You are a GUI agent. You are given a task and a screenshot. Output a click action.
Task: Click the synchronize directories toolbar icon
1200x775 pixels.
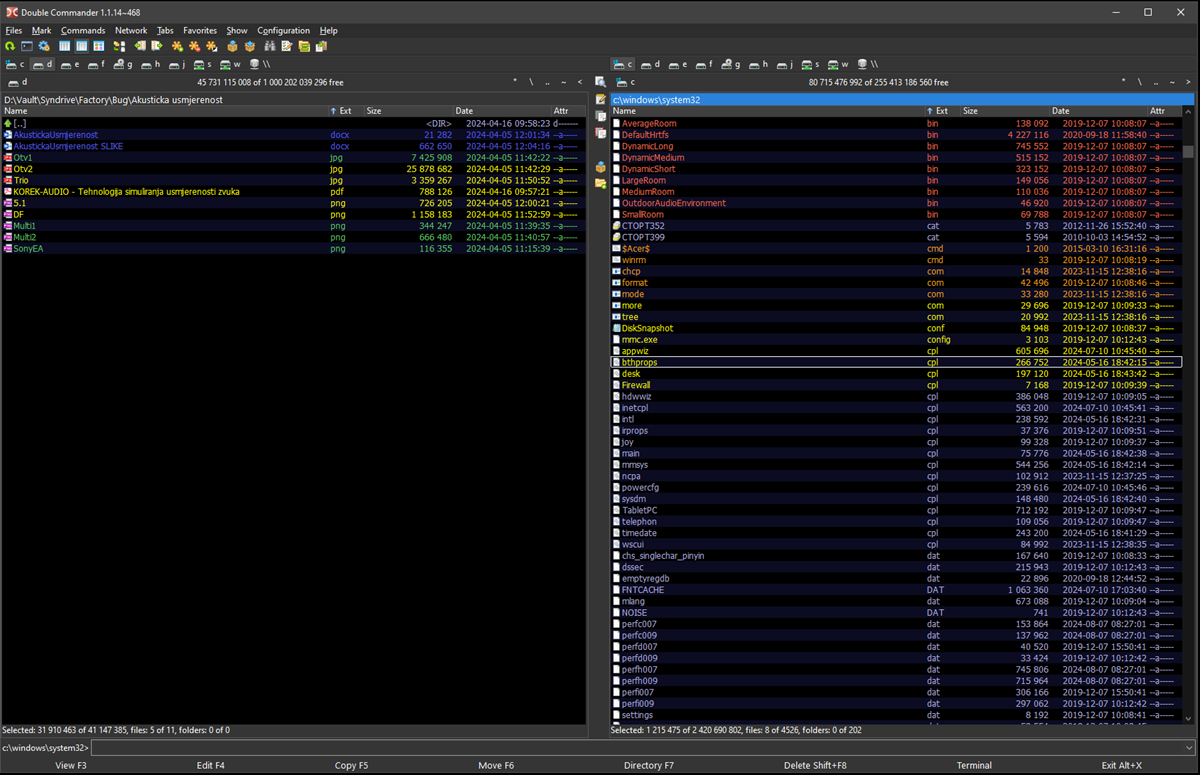[304, 46]
